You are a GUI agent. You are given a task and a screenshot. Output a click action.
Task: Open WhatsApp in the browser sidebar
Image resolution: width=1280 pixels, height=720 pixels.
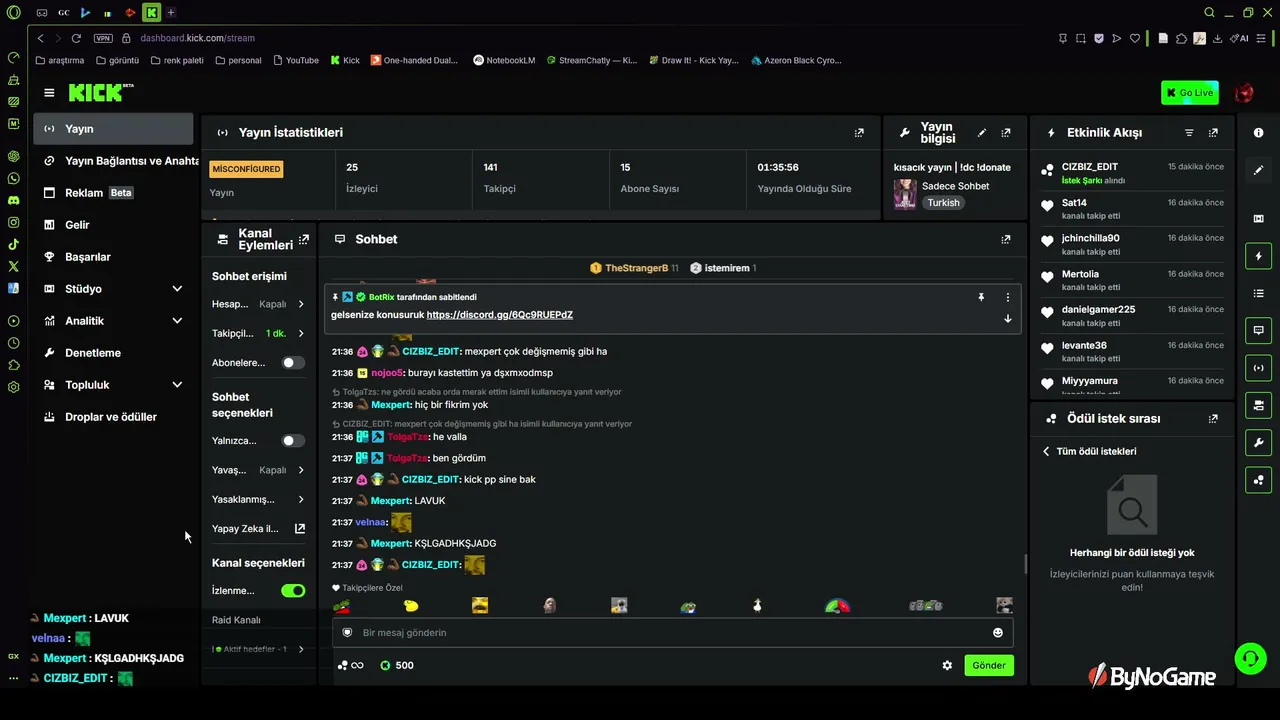(13, 178)
